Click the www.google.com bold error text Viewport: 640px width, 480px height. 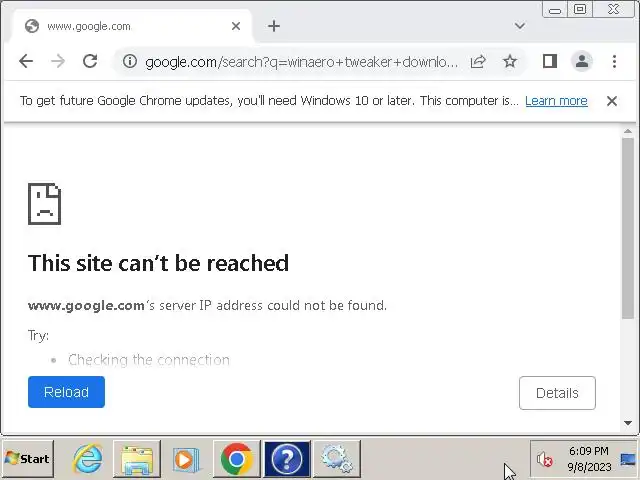tap(86, 305)
